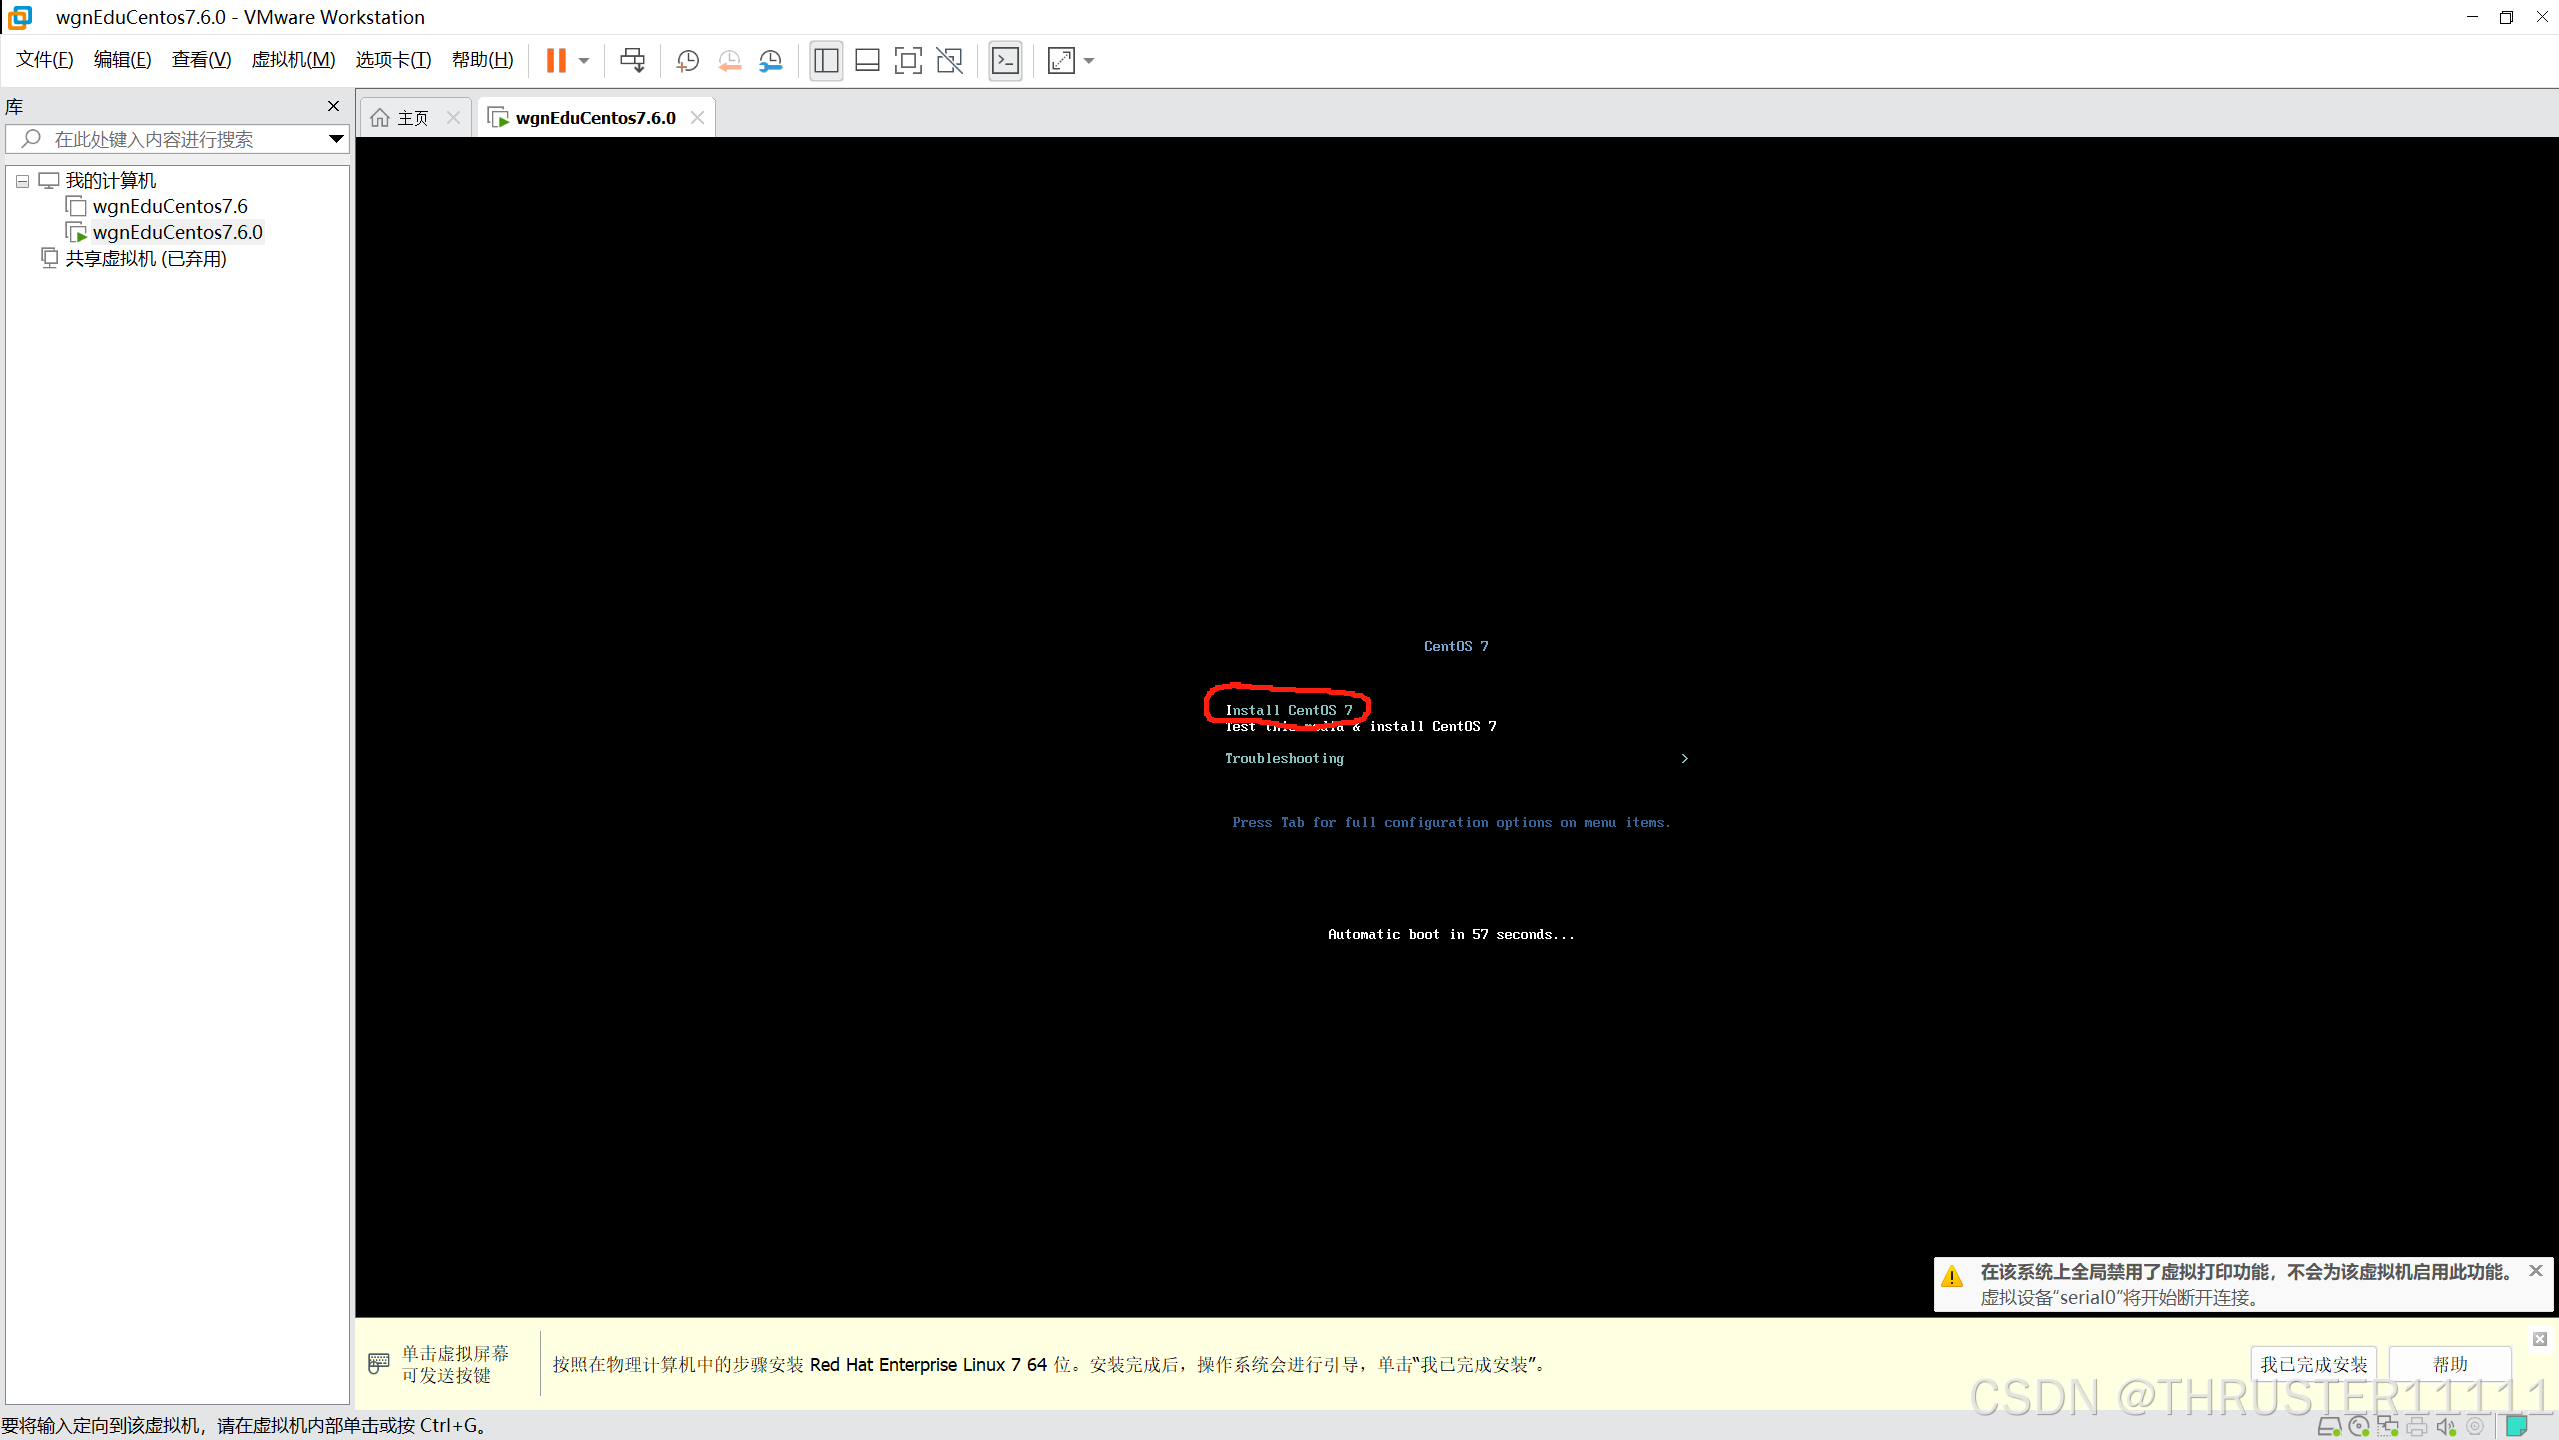Click the home icon on 主页 tab
Viewport: 2559px width, 1440px height.
coord(380,118)
